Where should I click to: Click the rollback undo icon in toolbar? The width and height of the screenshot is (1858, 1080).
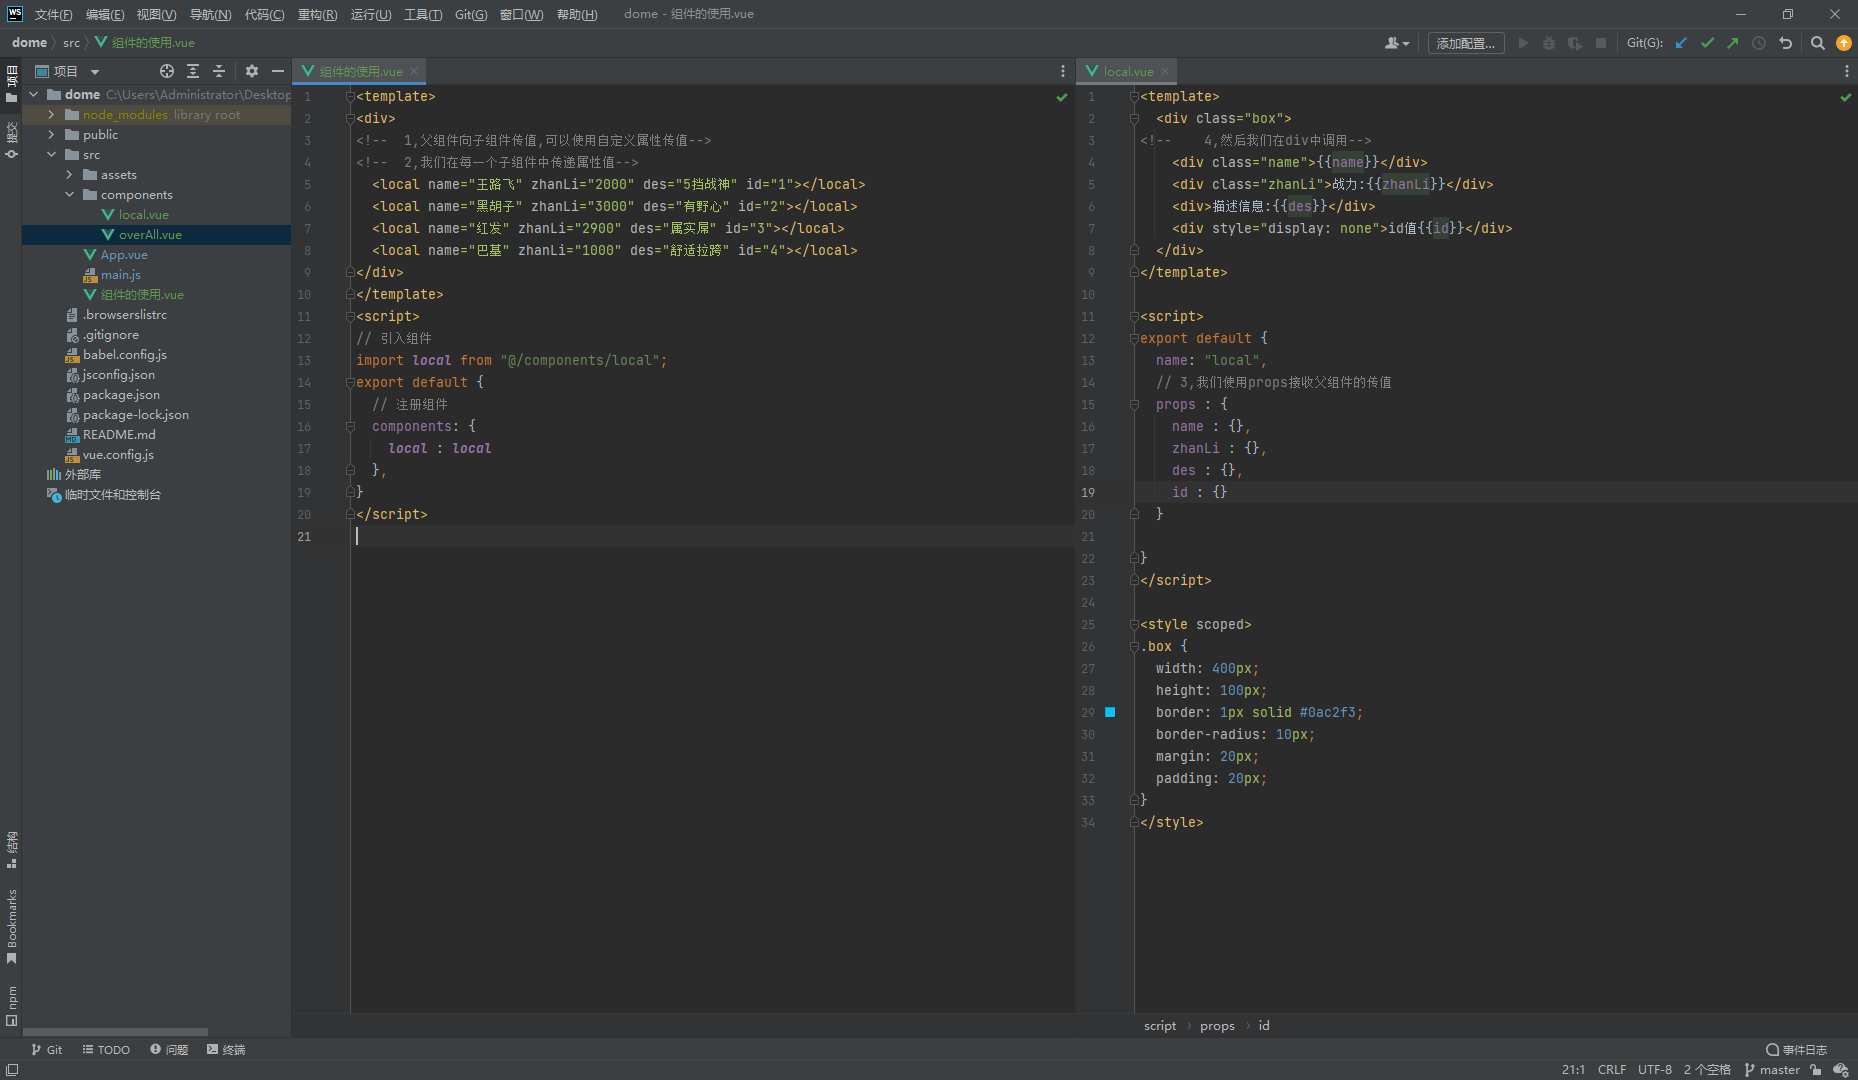1785,43
